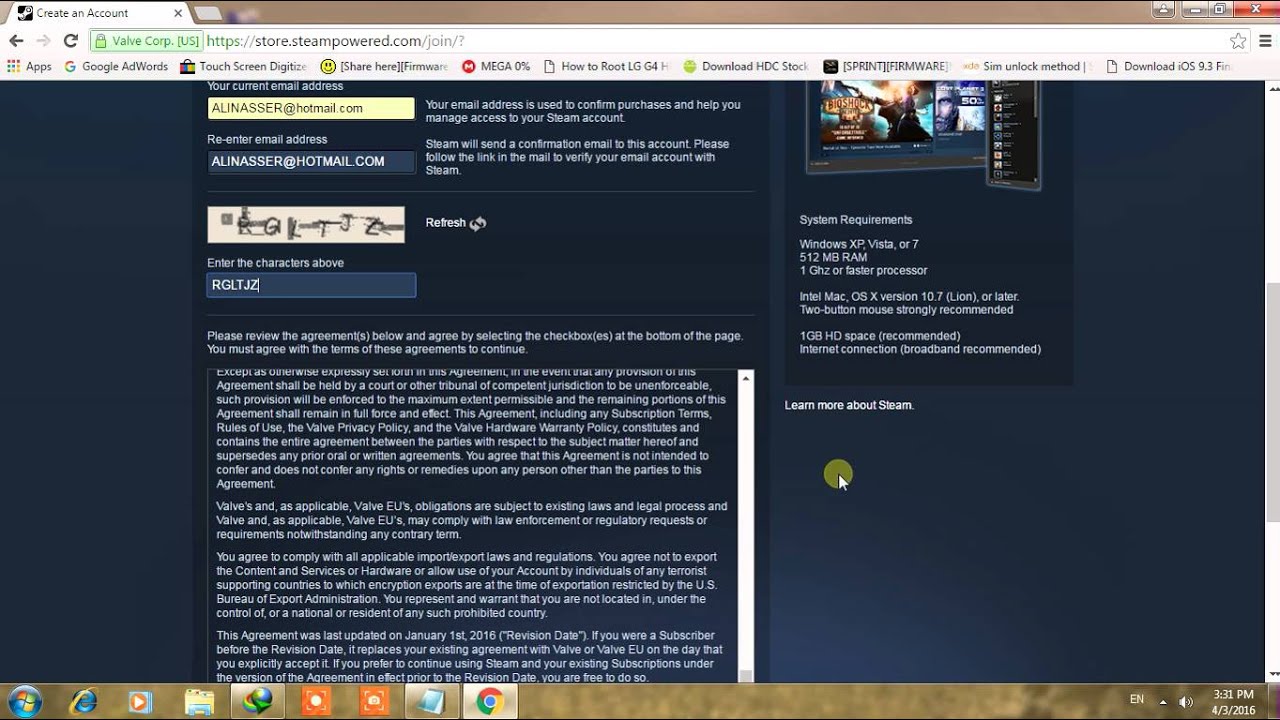Open the Touch Screen Digitizer bookmark
The image size is (1280, 720).
(x=243, y=66)
